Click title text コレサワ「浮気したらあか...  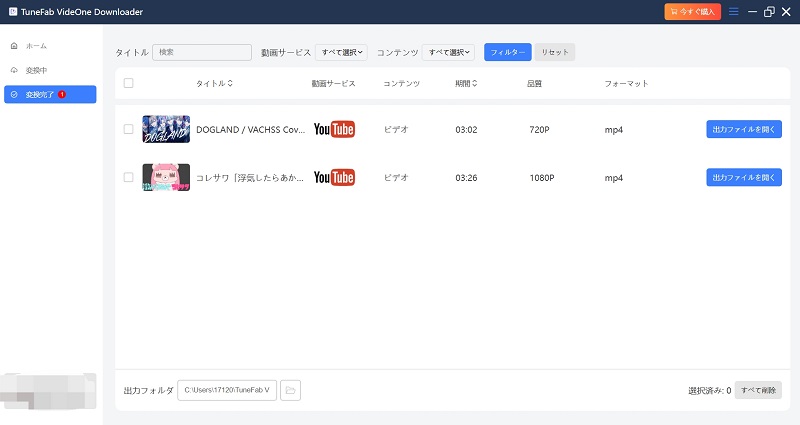(x=250, y=178)
